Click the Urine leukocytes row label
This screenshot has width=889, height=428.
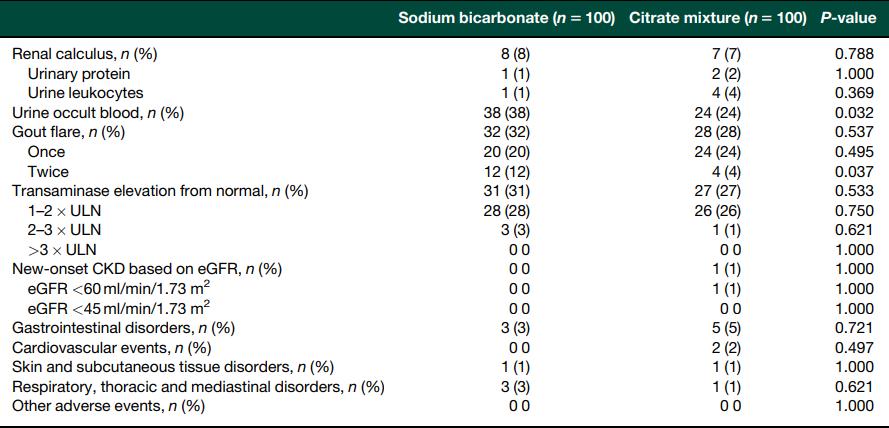point(85,93)
